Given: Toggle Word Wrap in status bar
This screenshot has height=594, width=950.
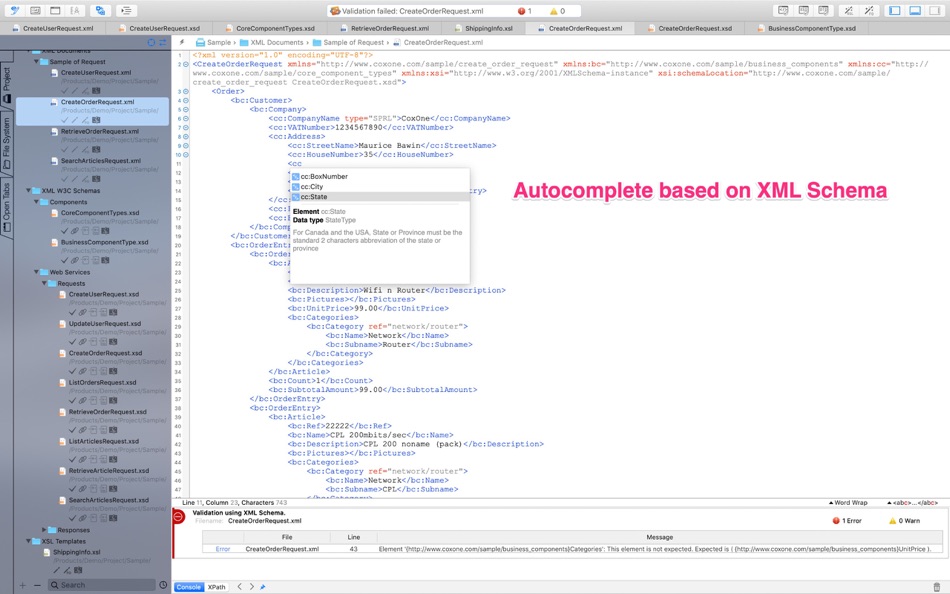Looking at the screenshot, I should (848, 502).
